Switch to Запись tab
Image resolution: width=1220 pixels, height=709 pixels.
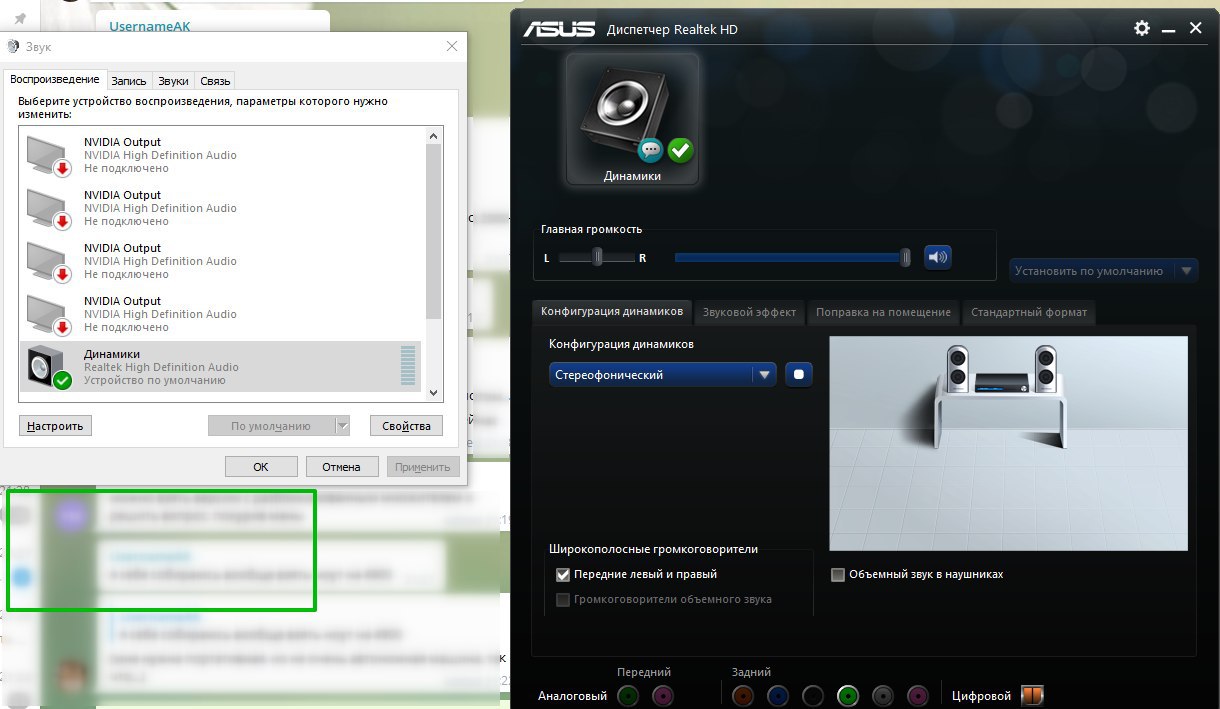point(129,81)
